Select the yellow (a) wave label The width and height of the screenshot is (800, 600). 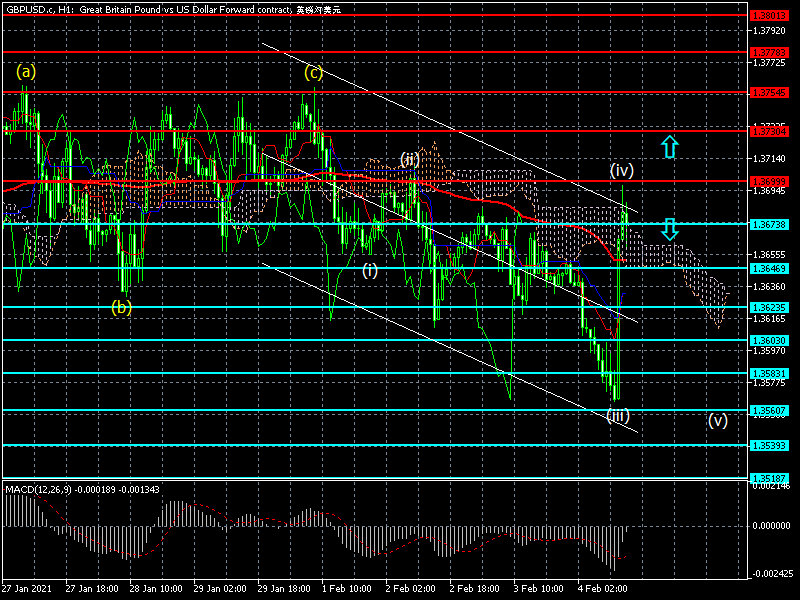(26, 71)
